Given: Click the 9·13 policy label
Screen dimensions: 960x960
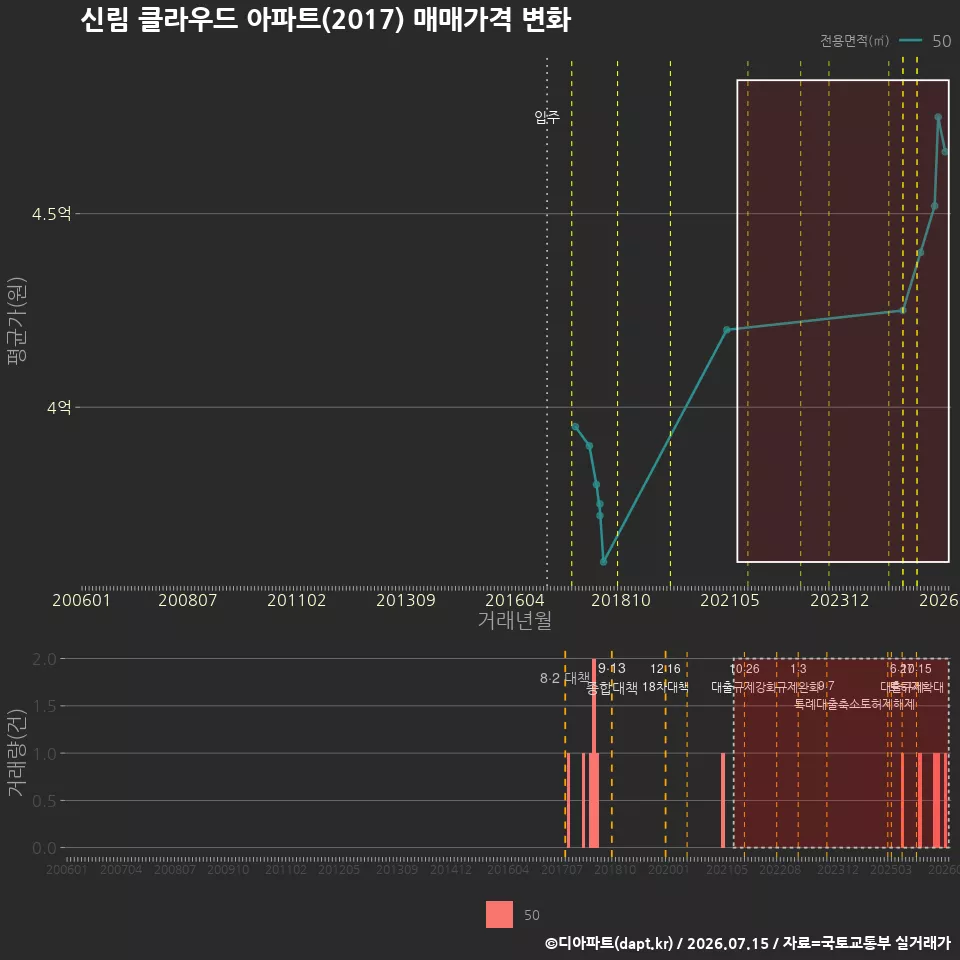Looking at the screenshot, I should pyautogui.click(x=612, y=668).
